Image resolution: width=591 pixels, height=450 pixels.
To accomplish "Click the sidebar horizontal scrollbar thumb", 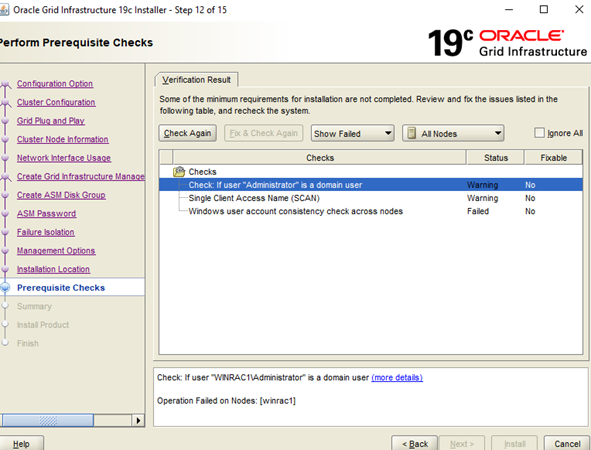I will [47, 420].
